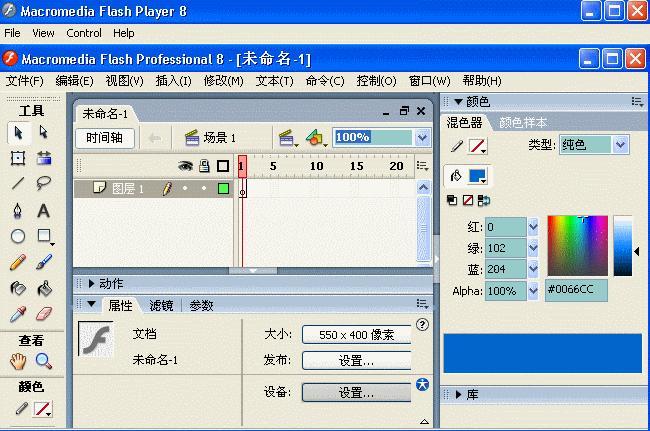This screenshot has height=431, width=650.
Task: Click the #0066CC hex color field
Action: pyautogui.click(x=576, y=290)
